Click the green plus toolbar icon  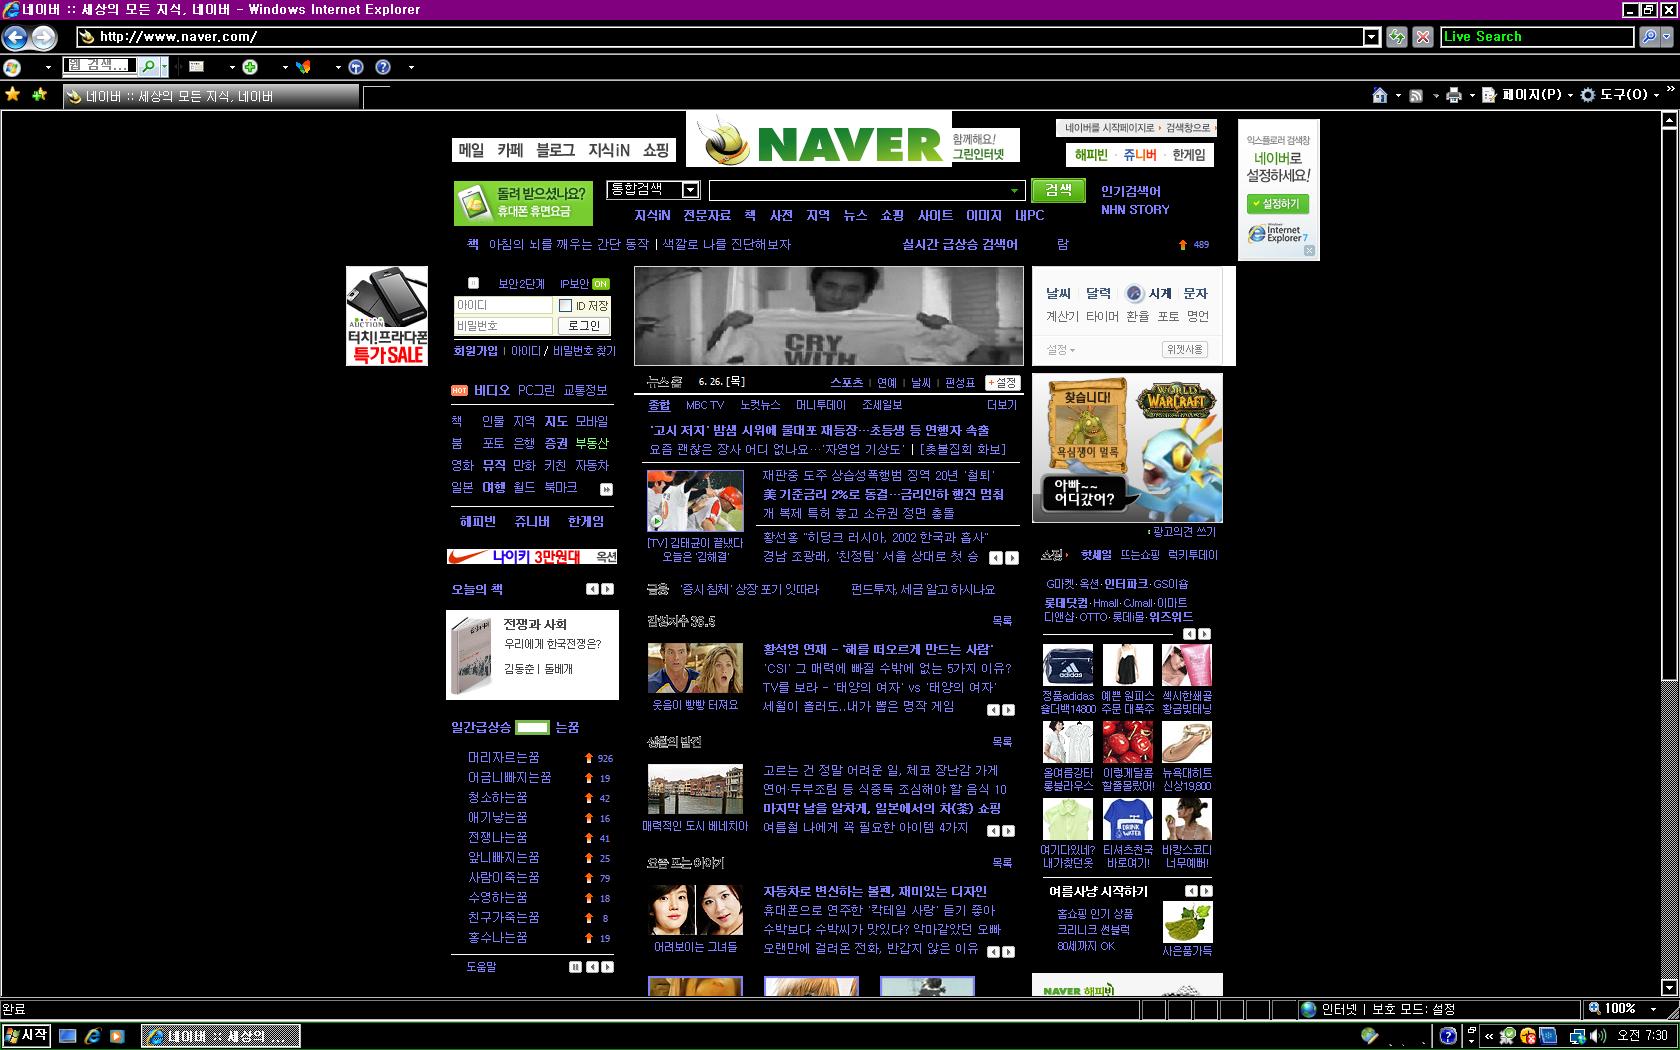(250, 67)
